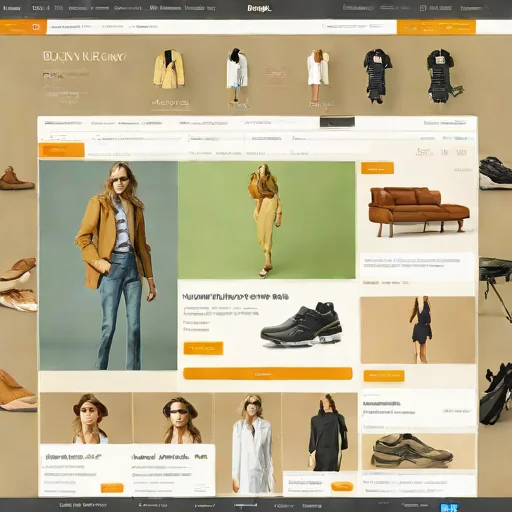Image resolution: width=512 pixels, height=512 pixels.
Task: Click the orange button above the woman in tan jacket
Action: coord(61,150)
